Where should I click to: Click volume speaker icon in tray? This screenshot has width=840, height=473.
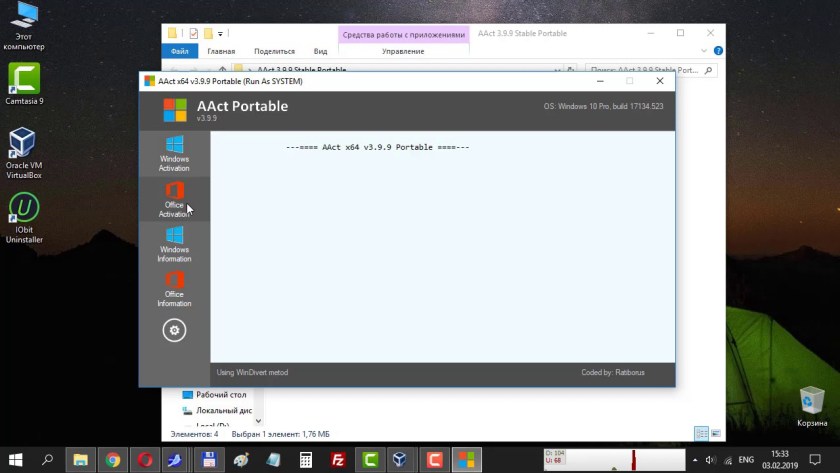[710, 460]
